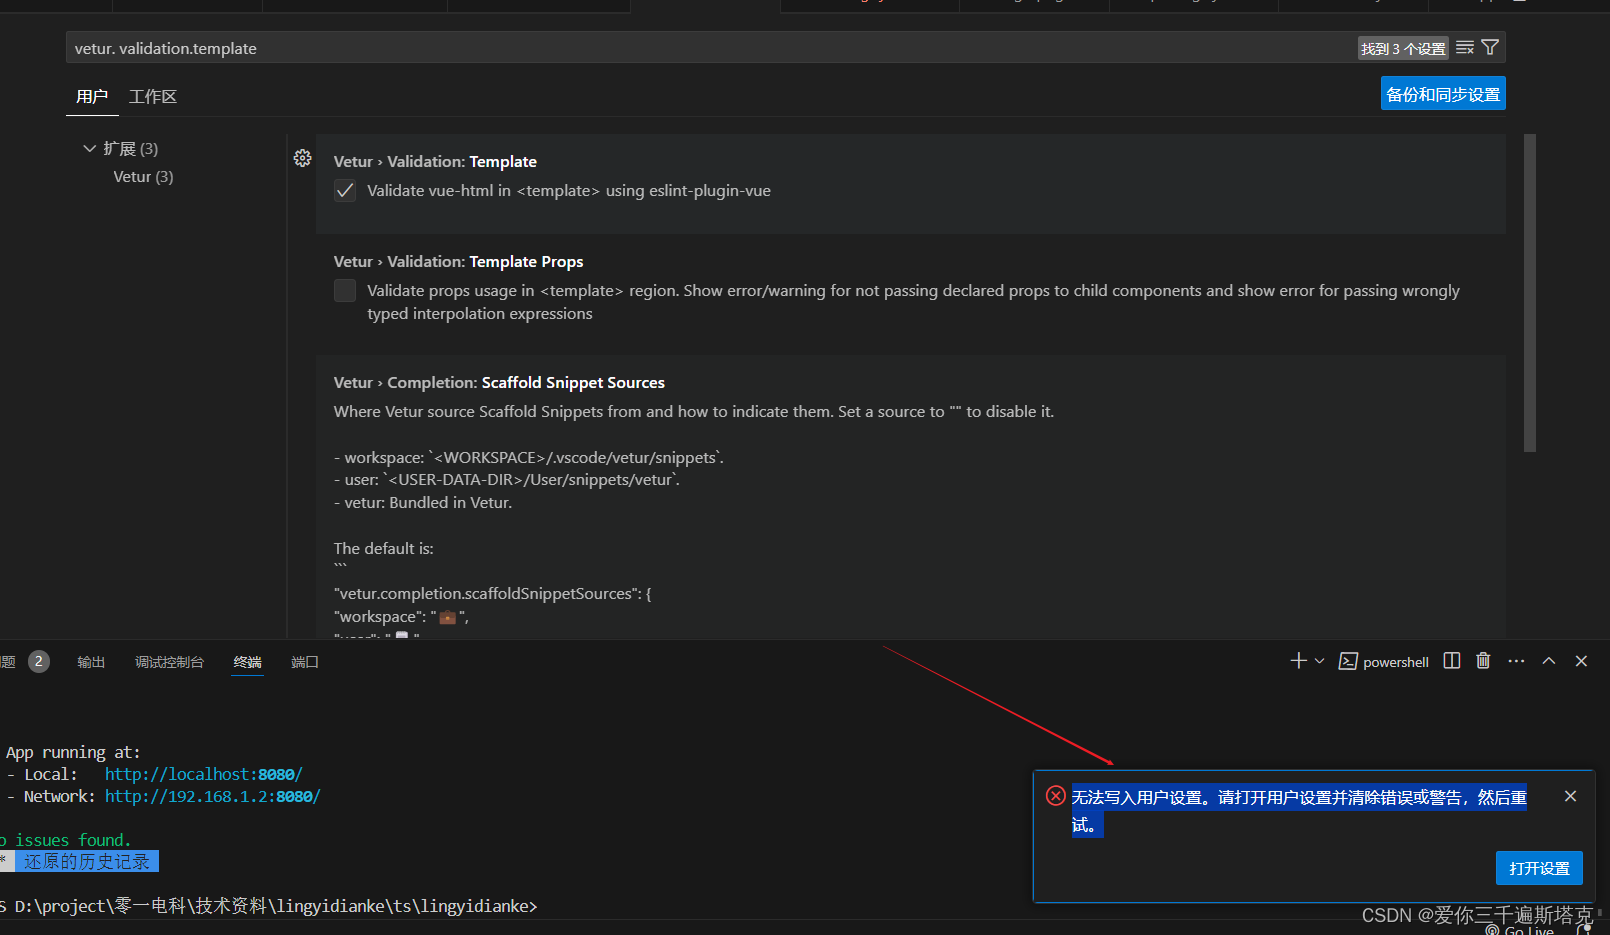This screenshot has height=935, width=1610.
Task: Open the terminal launch profile dropdown chevron
Action: pos(1319,661)
